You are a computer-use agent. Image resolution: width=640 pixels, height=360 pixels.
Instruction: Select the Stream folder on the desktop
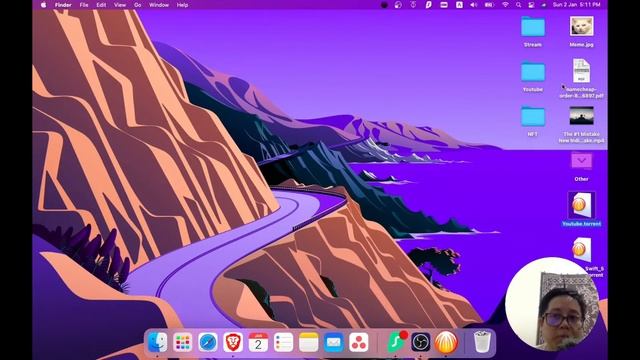pos(533,27)
